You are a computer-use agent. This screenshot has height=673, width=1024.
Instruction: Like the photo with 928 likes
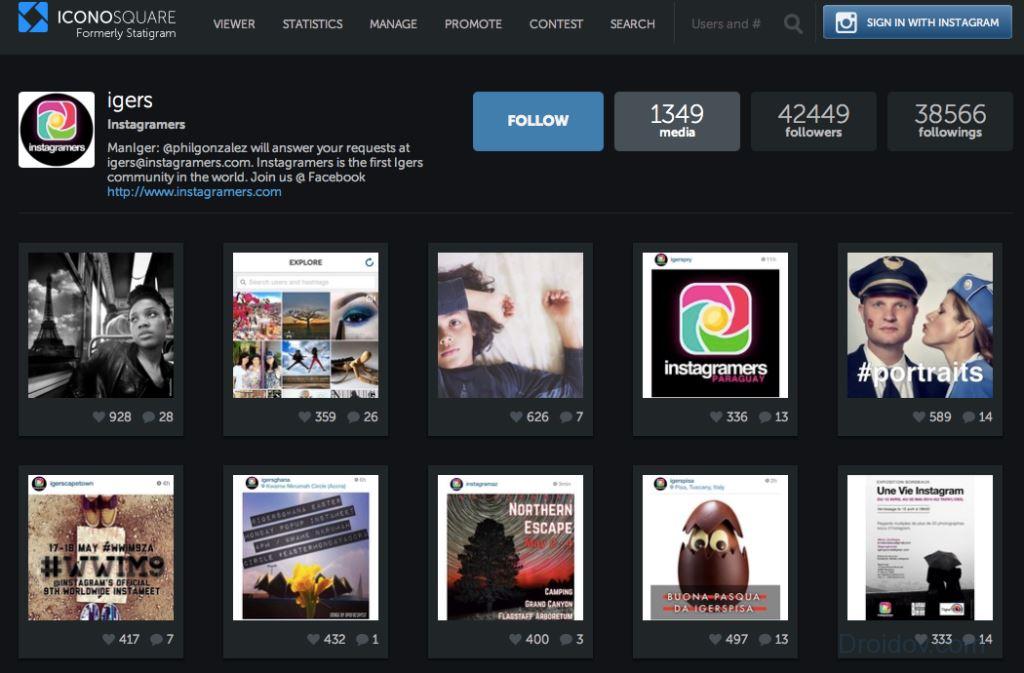[99, 416]
